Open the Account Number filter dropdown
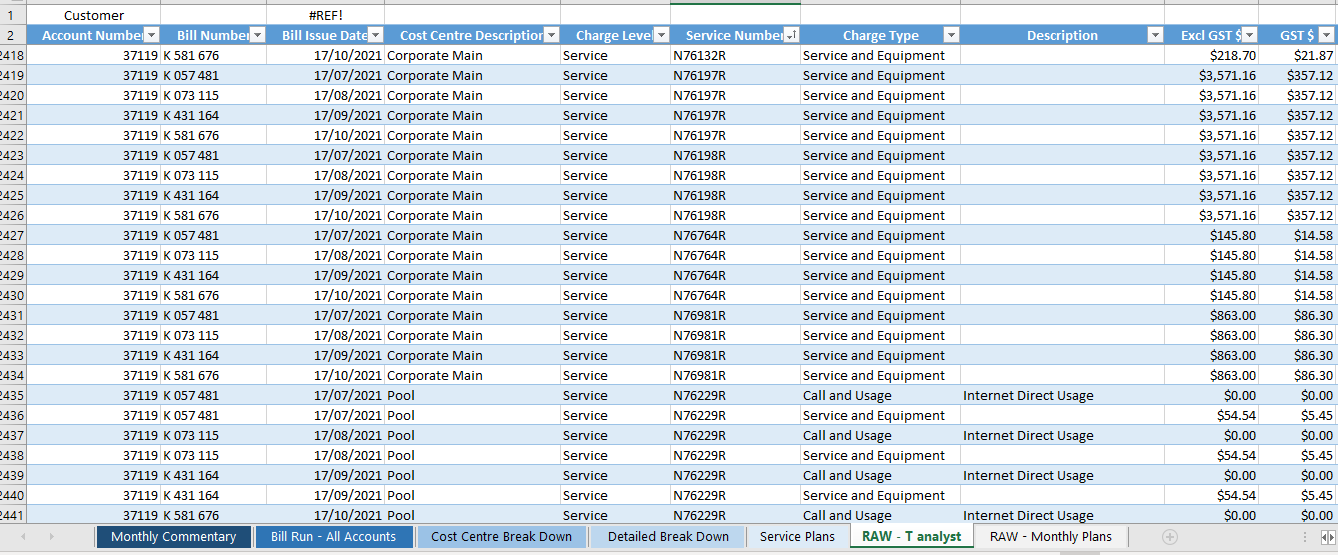This screenshot has width=1338, height=555. pyautogui.click(x=151, y=35)
